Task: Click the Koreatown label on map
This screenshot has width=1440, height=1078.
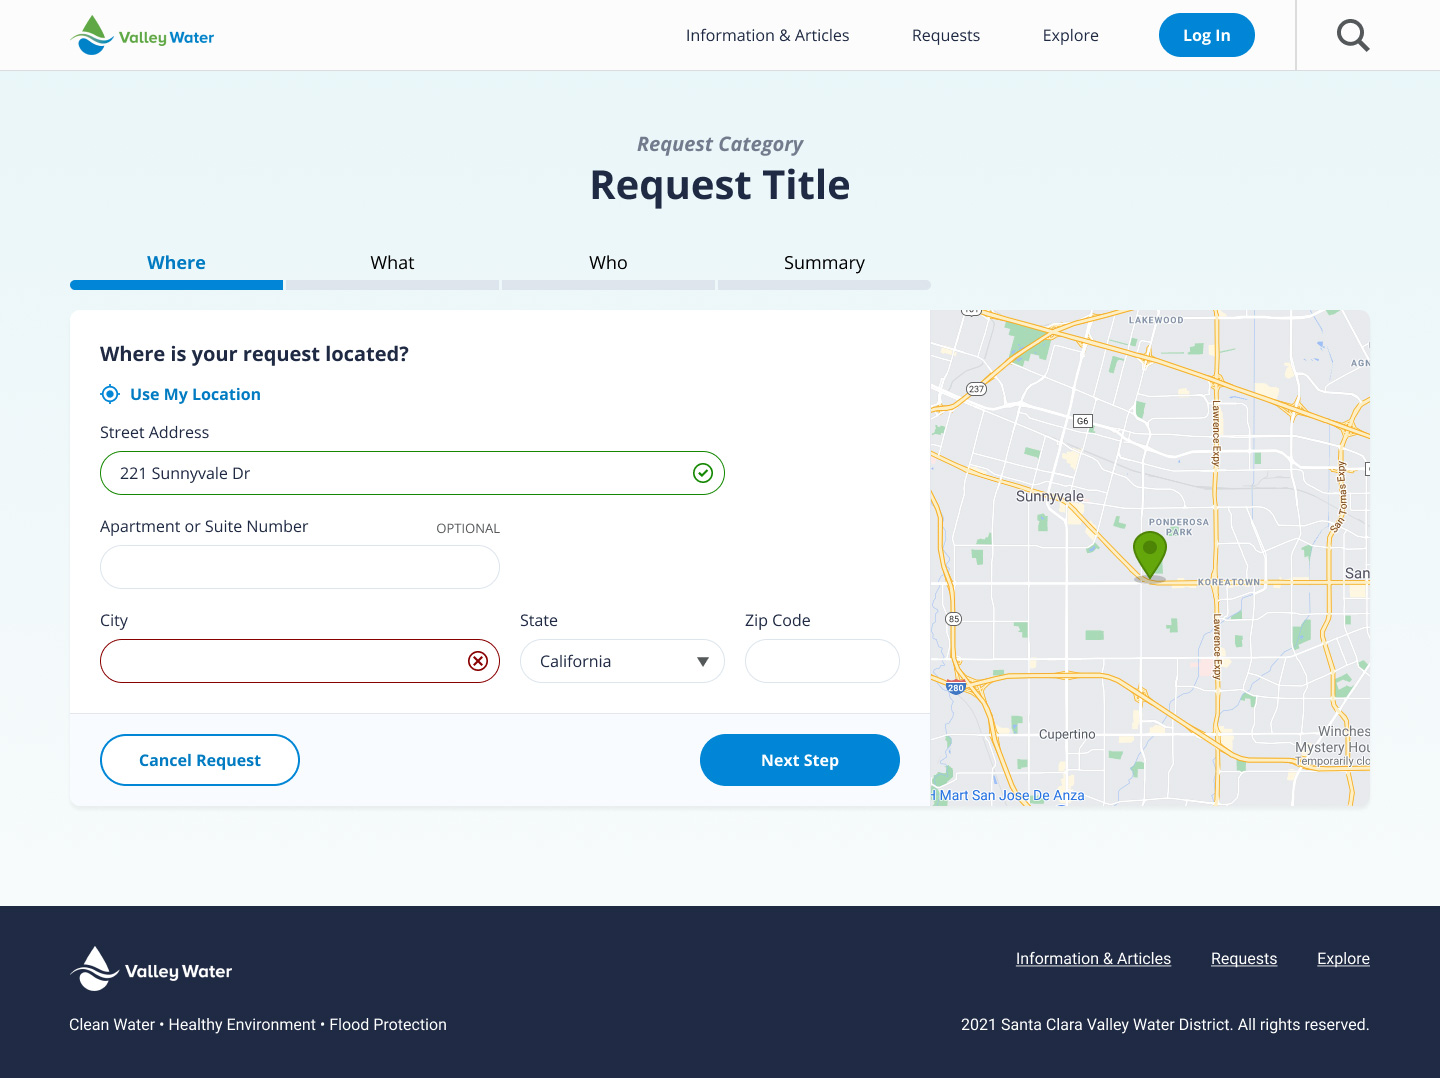Action: coord(1230,582)
